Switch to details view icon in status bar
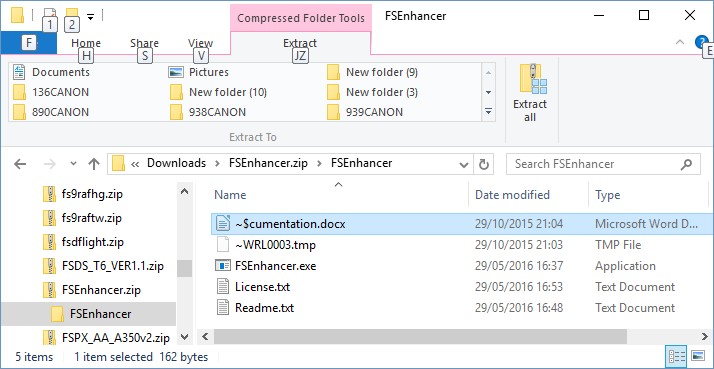Viewport: 714px width, 369px height. pyautogui.click(x=676, y=356)
